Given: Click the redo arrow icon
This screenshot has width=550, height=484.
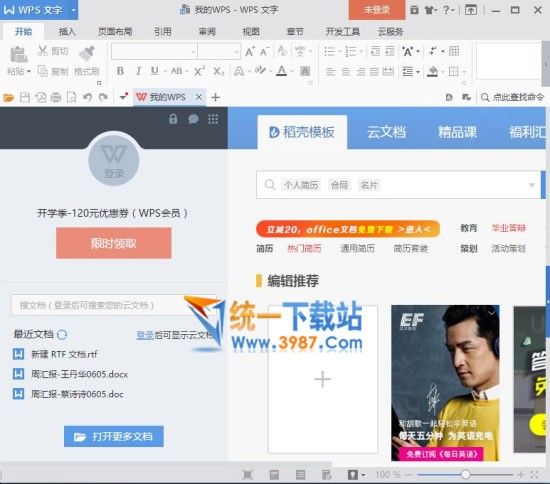Looking at the screenshot, I should [103, 97].
